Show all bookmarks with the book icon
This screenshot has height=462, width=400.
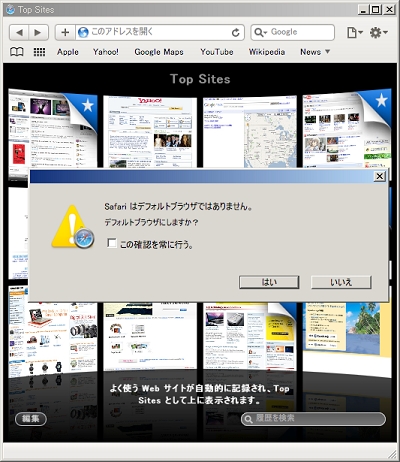point(17,52)
